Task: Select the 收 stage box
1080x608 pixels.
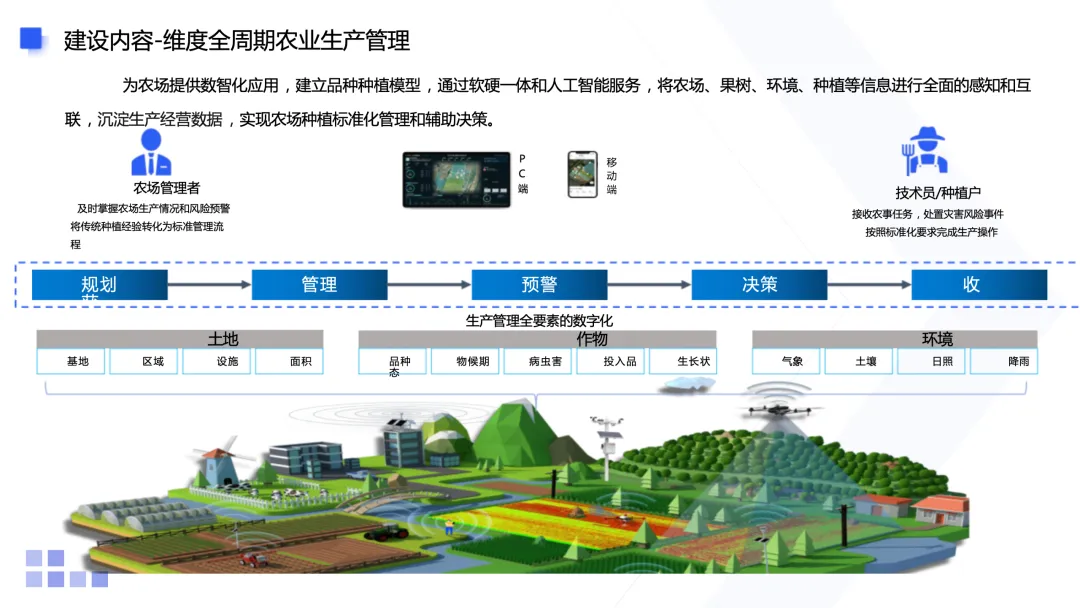Action: point(979,284)
